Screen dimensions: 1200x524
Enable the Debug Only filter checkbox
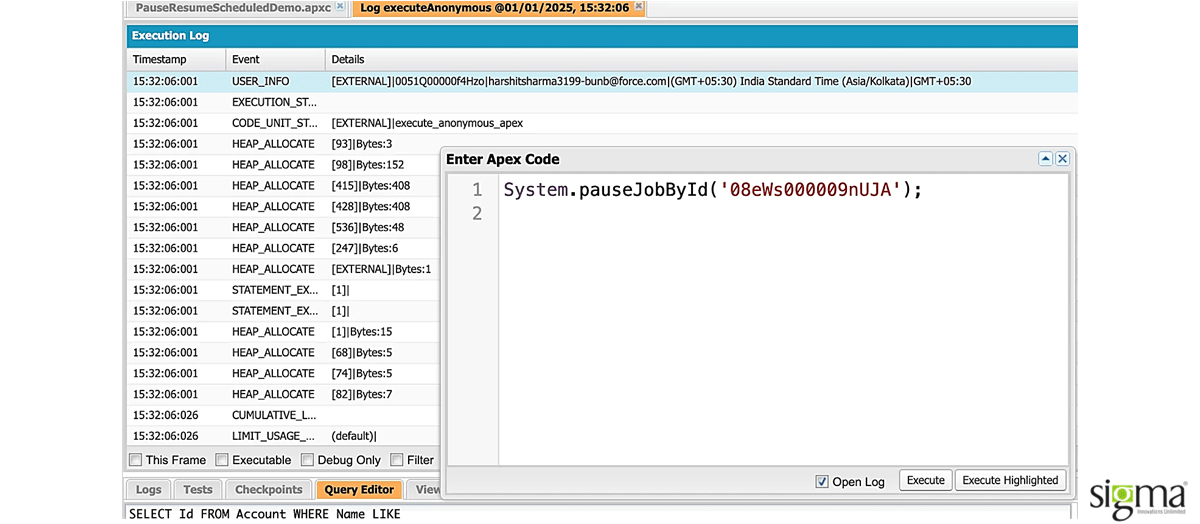coord(306,460)
